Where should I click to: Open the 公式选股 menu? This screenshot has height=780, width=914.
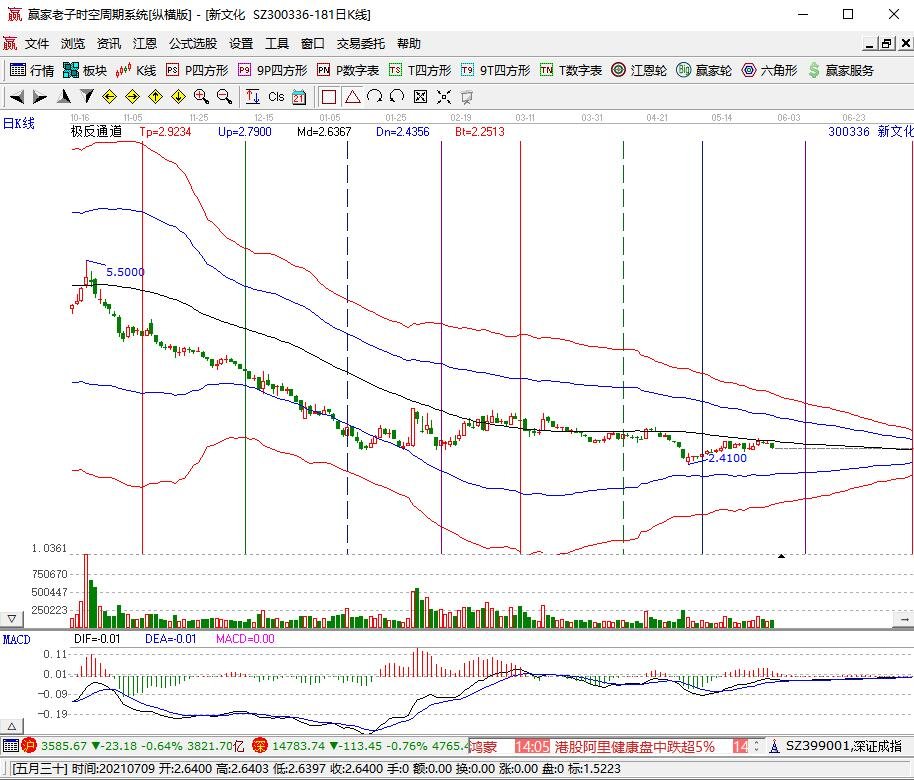click(193, 44)
